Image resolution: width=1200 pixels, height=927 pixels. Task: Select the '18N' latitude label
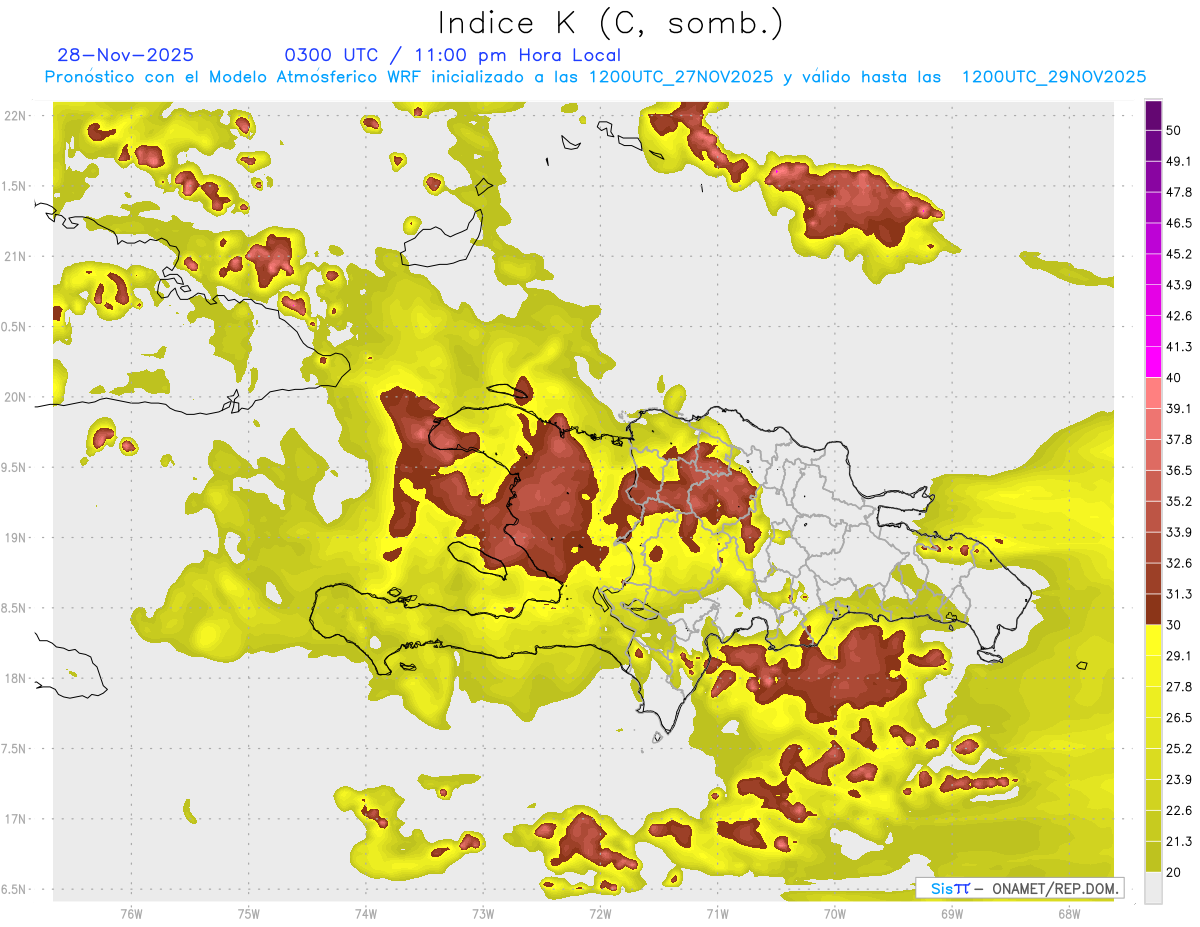point(15,678)
